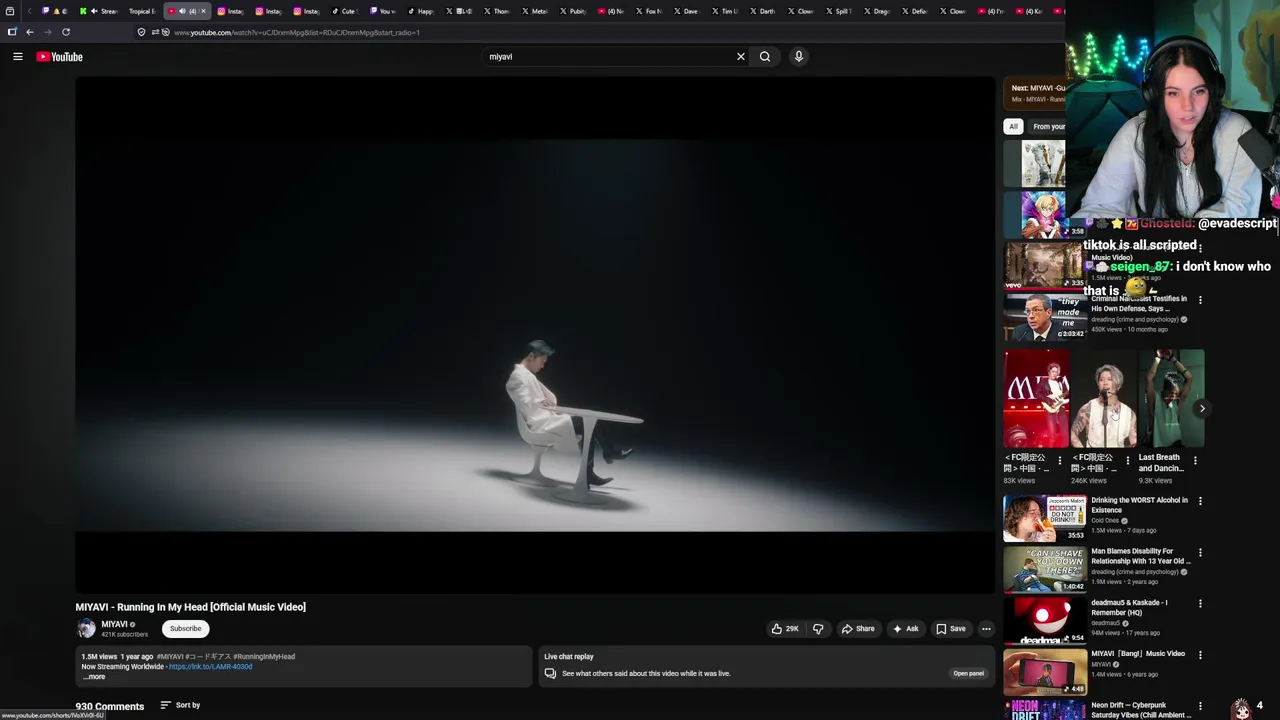Open the live chat replay panel

pyautogui.click(x=968, y=673)
